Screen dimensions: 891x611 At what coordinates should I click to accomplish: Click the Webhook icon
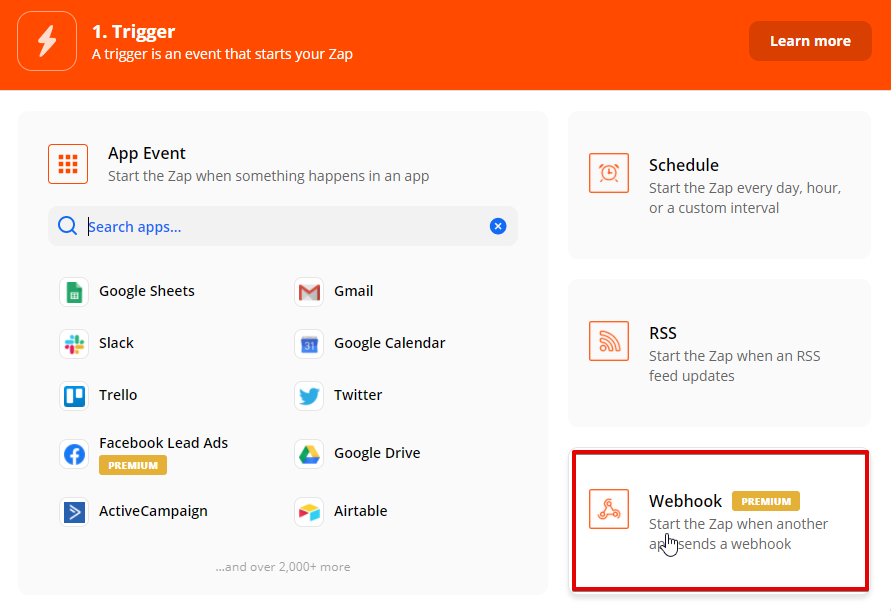click(x=609, y=509)
